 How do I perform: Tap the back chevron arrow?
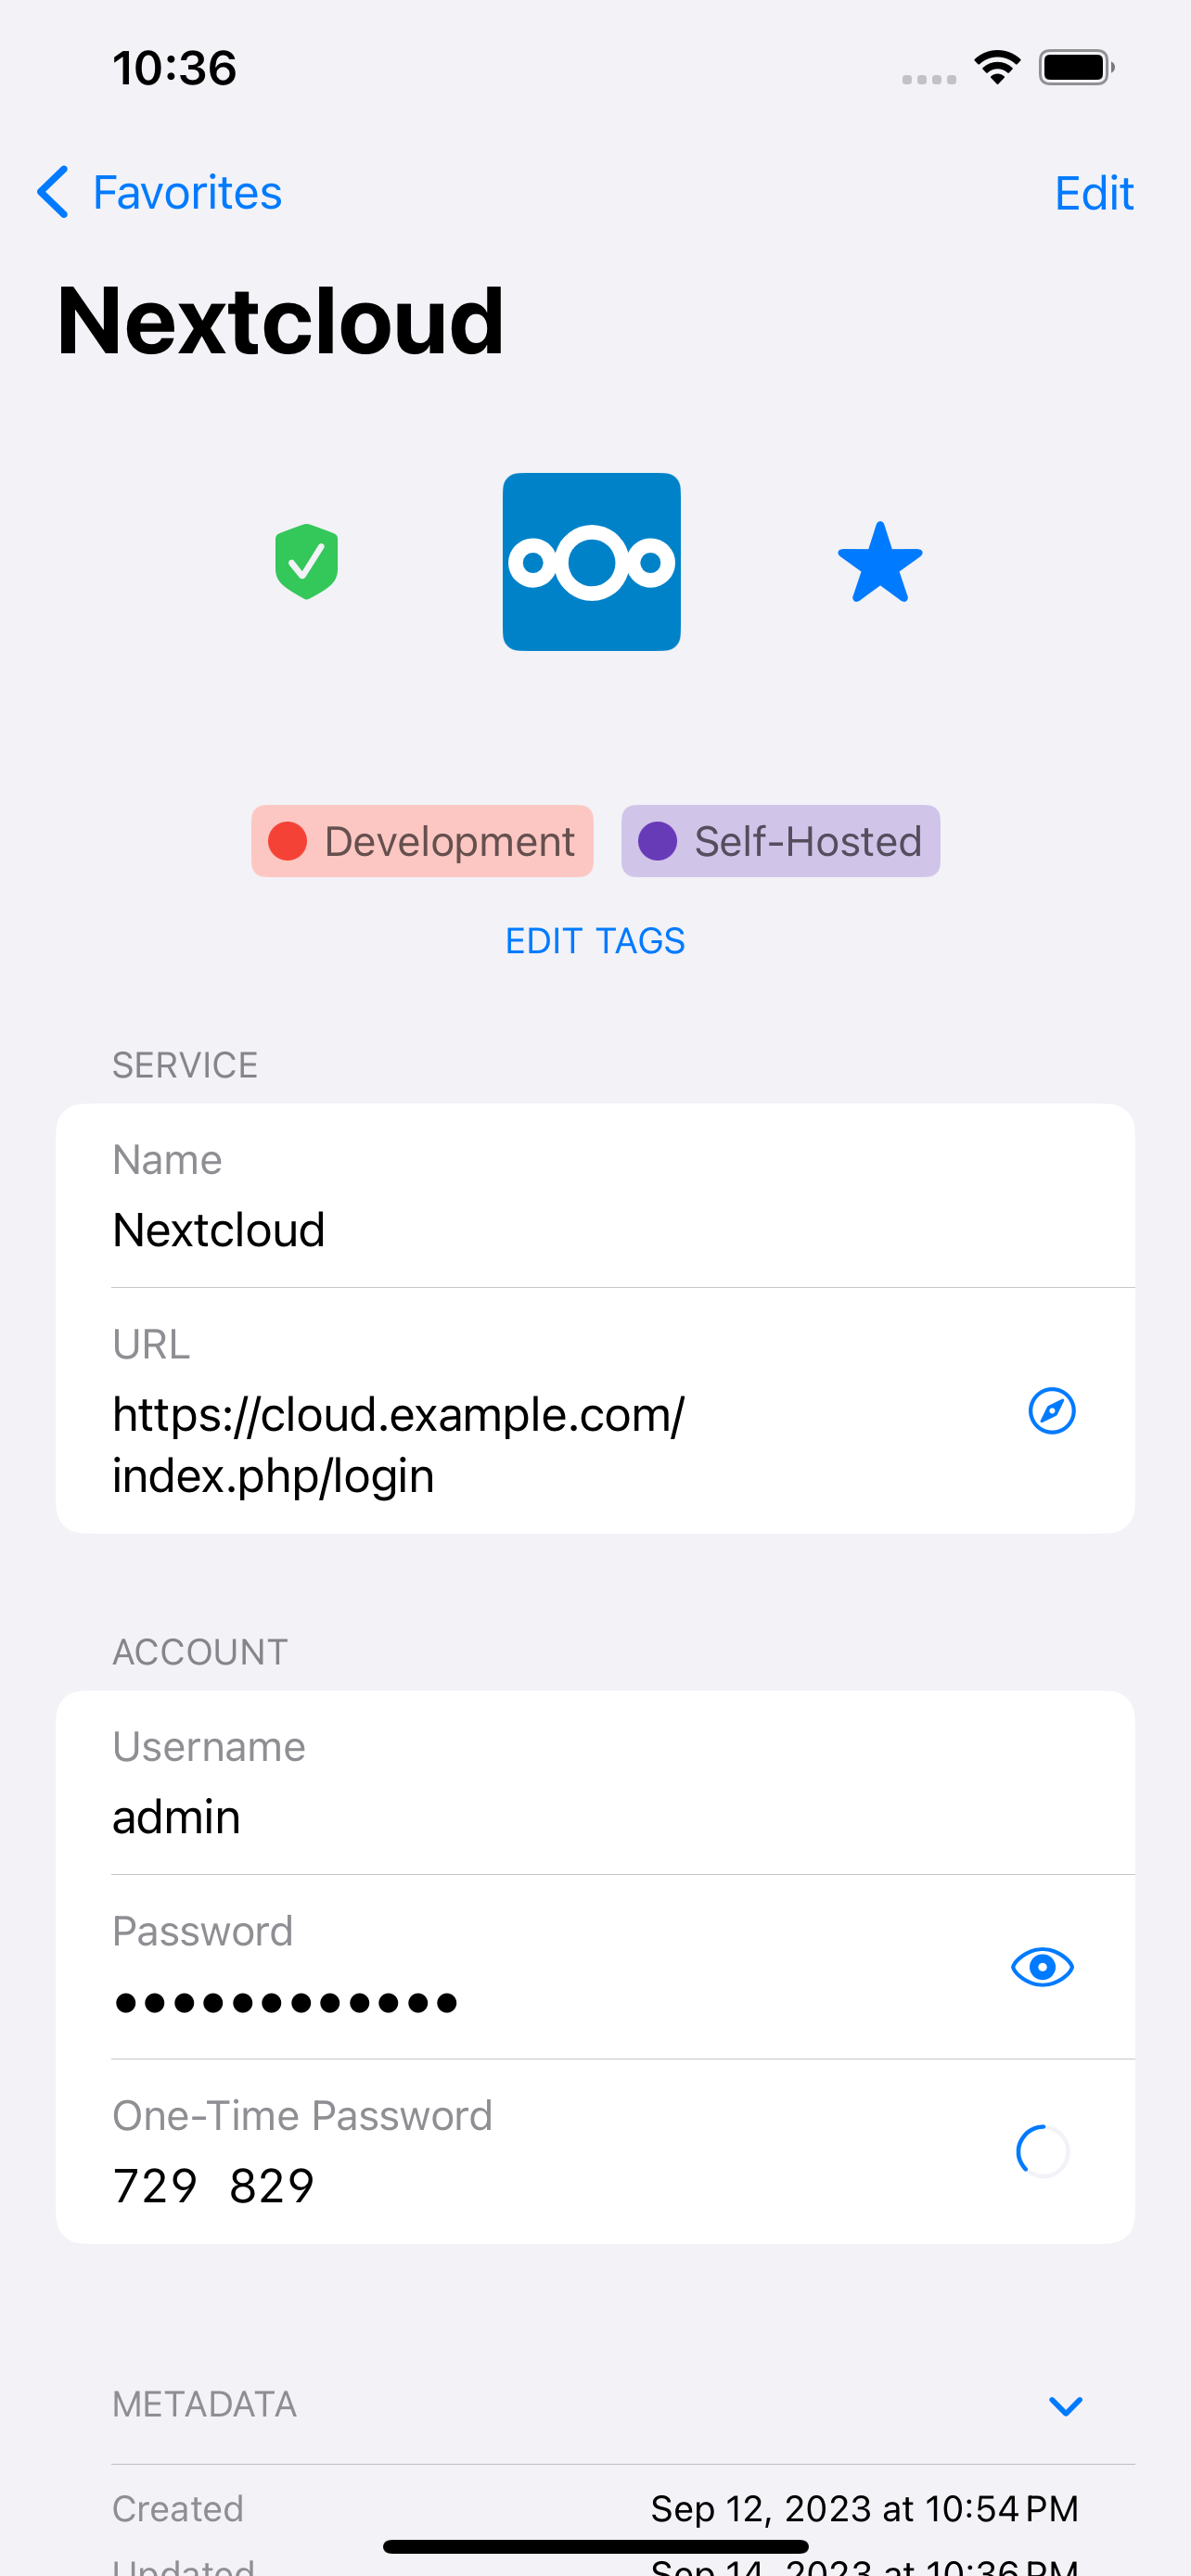point(53,192)
